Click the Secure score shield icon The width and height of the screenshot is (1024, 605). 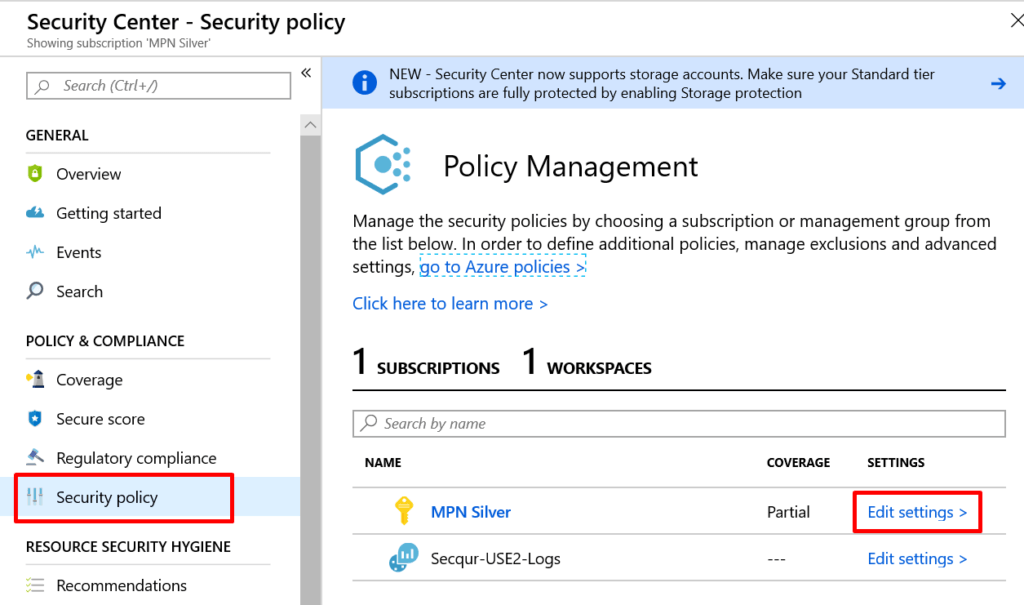click(x=36, y=418)
